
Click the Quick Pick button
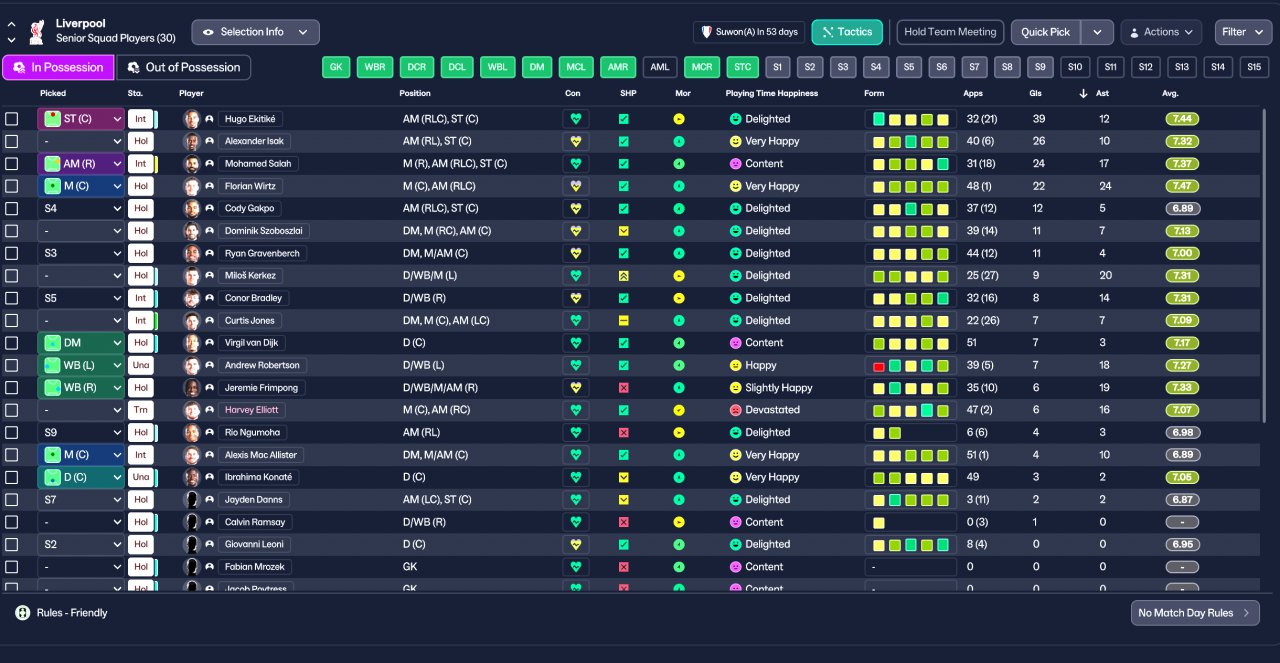click(x=1046, y=32)
